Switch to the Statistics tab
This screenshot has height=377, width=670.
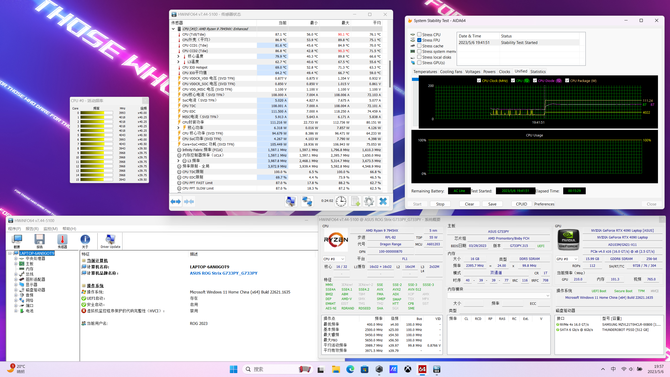click(x=538, y=72)
